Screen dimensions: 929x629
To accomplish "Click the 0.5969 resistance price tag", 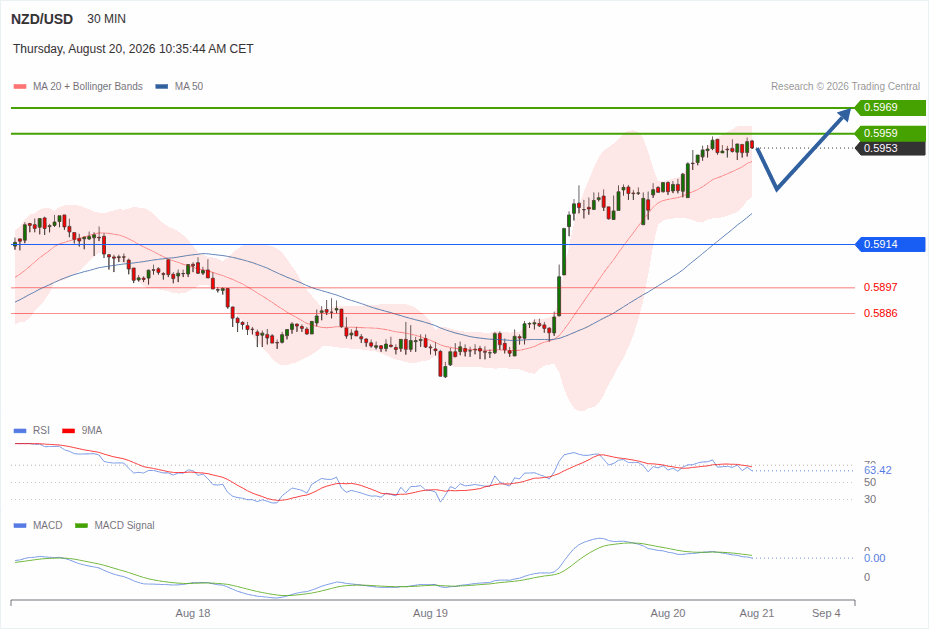I will point(890,108).
